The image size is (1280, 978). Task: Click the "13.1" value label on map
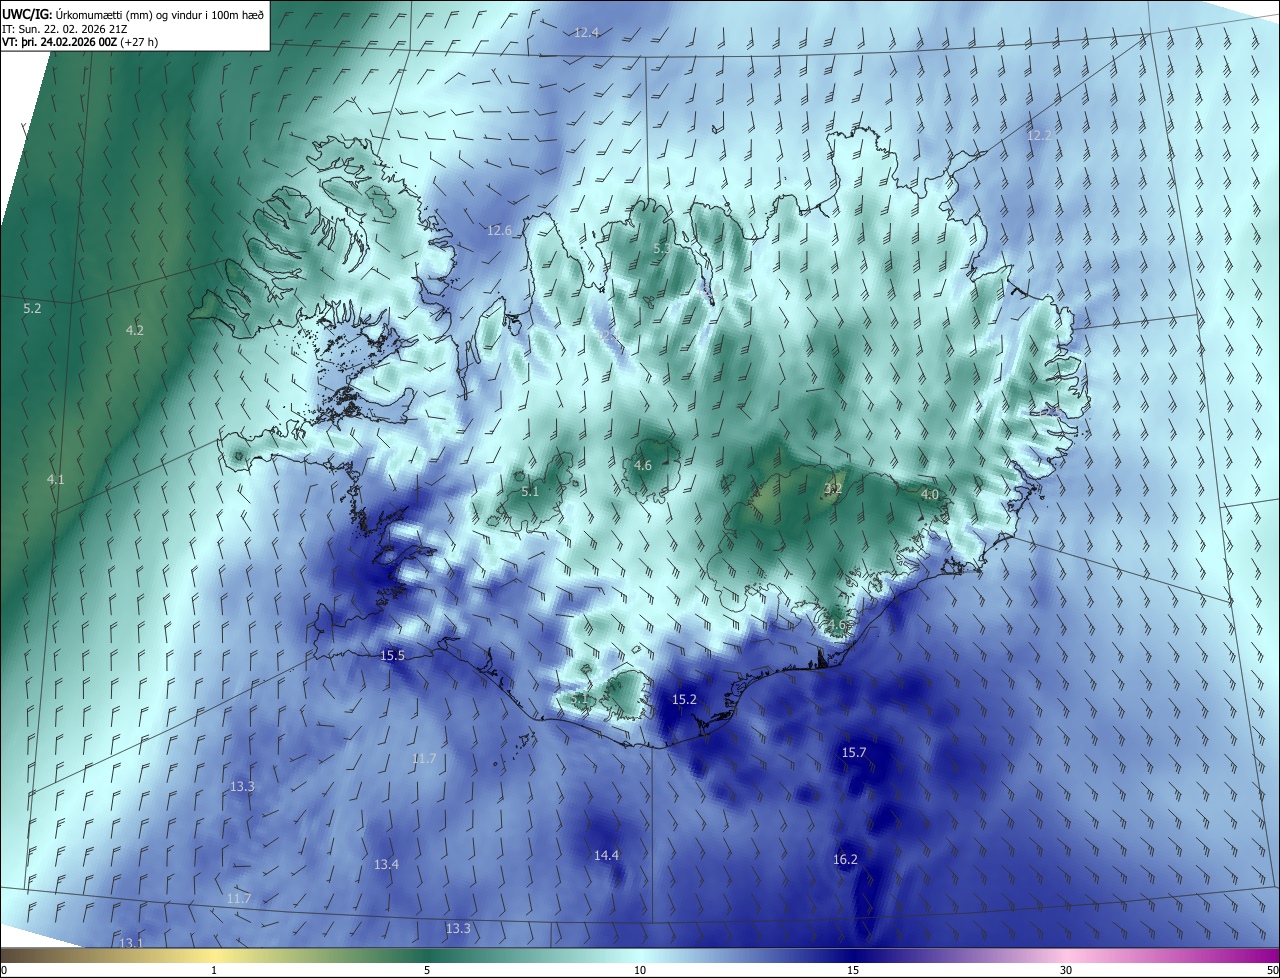click(131, 943)
